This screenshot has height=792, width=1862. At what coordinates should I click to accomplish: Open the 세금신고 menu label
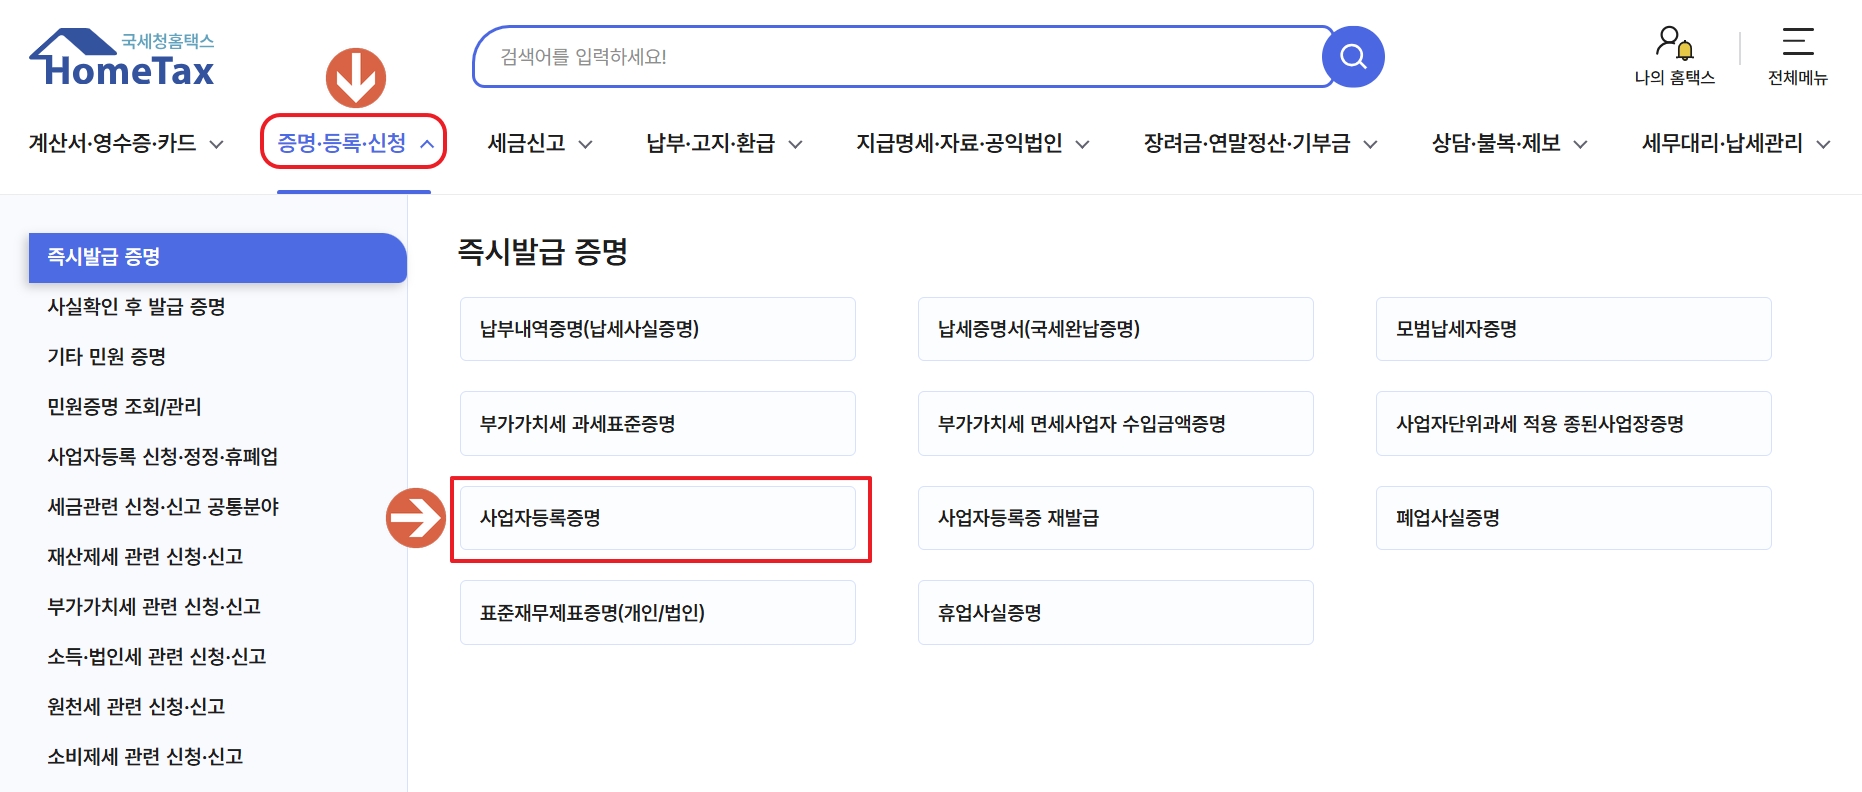coord(527,143)
